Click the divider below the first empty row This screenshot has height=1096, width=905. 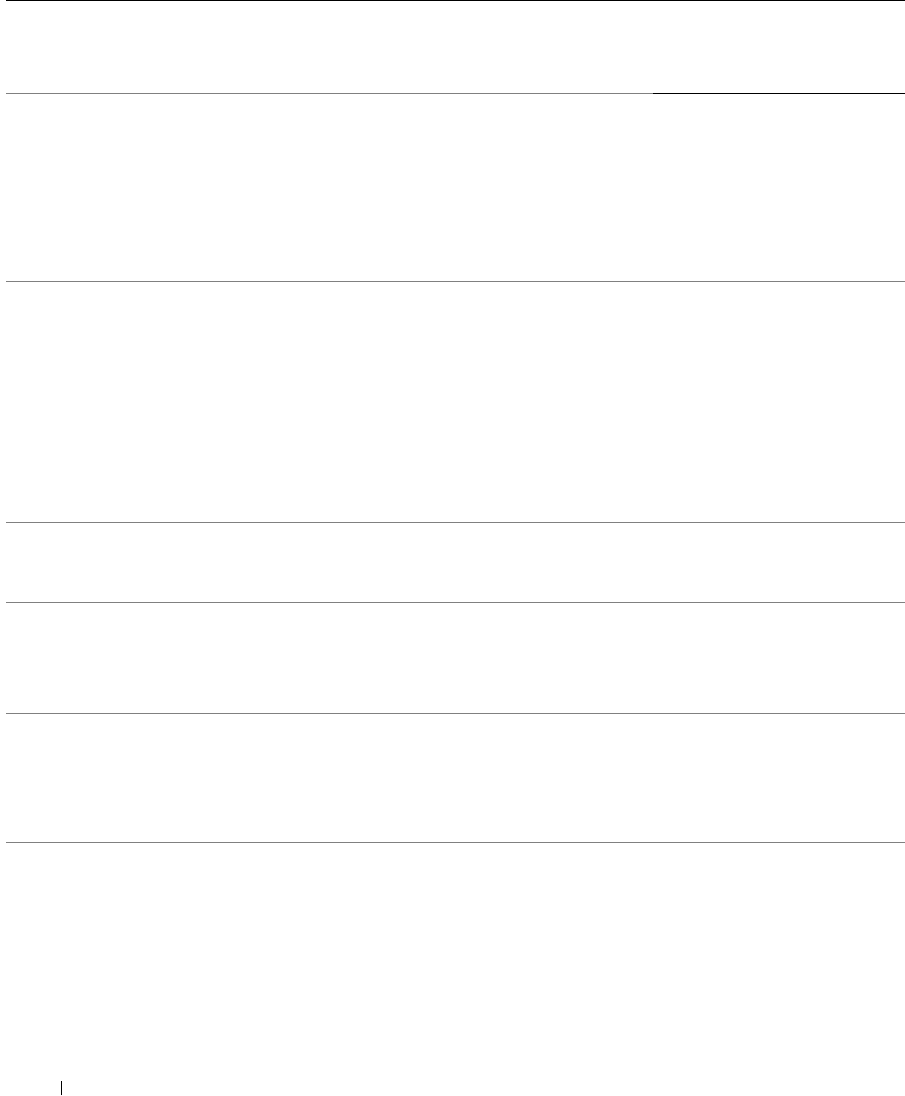click(452, 282)
